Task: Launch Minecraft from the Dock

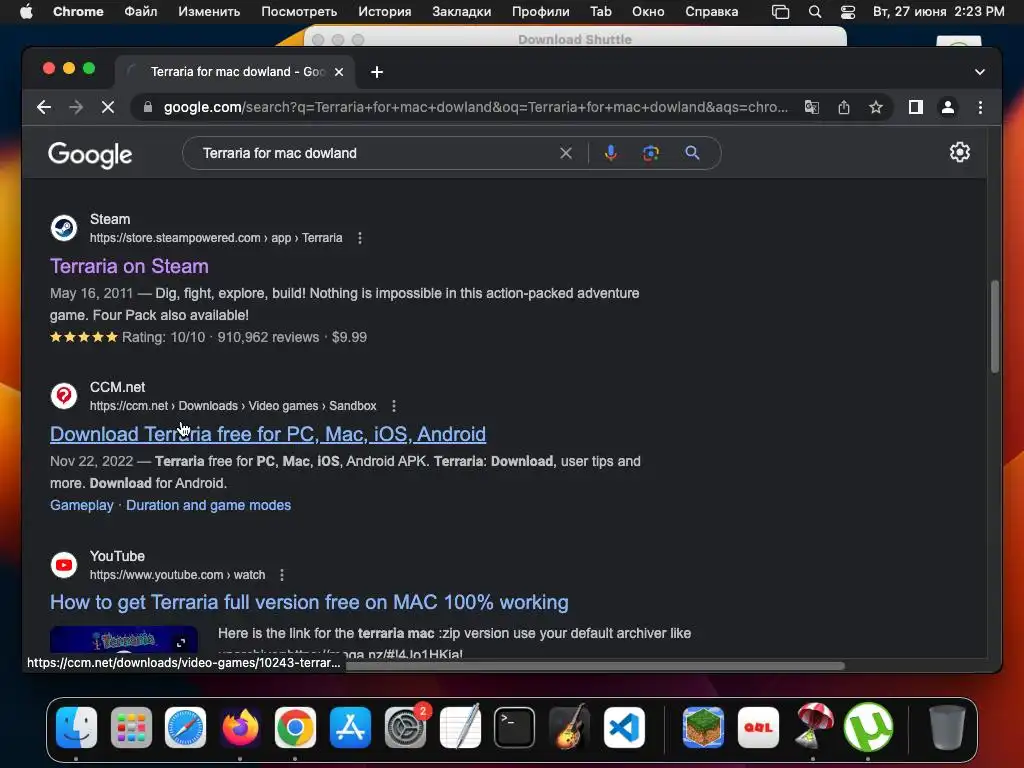Action: [703, 727]
